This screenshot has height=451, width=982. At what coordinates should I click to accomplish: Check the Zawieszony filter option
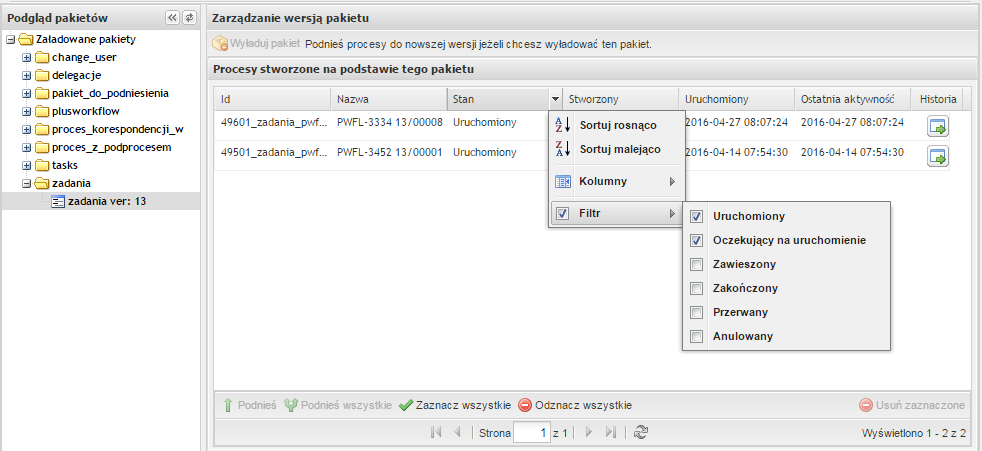tap(696, 264)
